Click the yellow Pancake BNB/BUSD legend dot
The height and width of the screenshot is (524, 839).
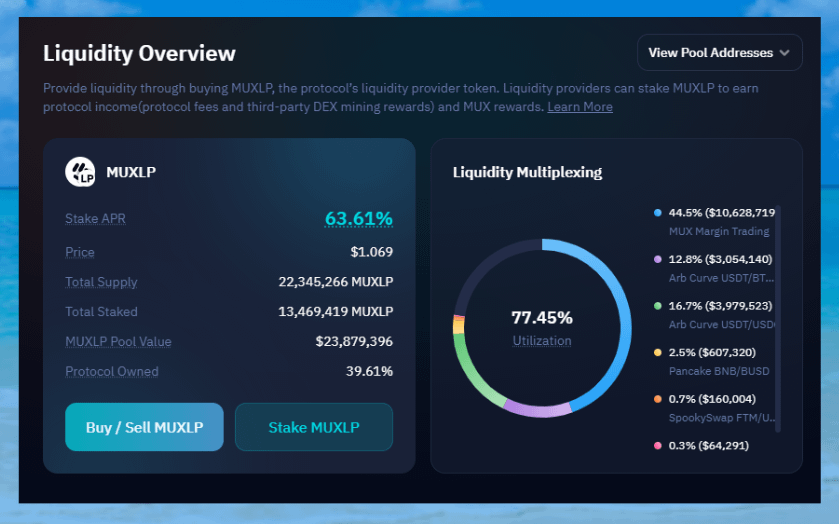point(657,352)
